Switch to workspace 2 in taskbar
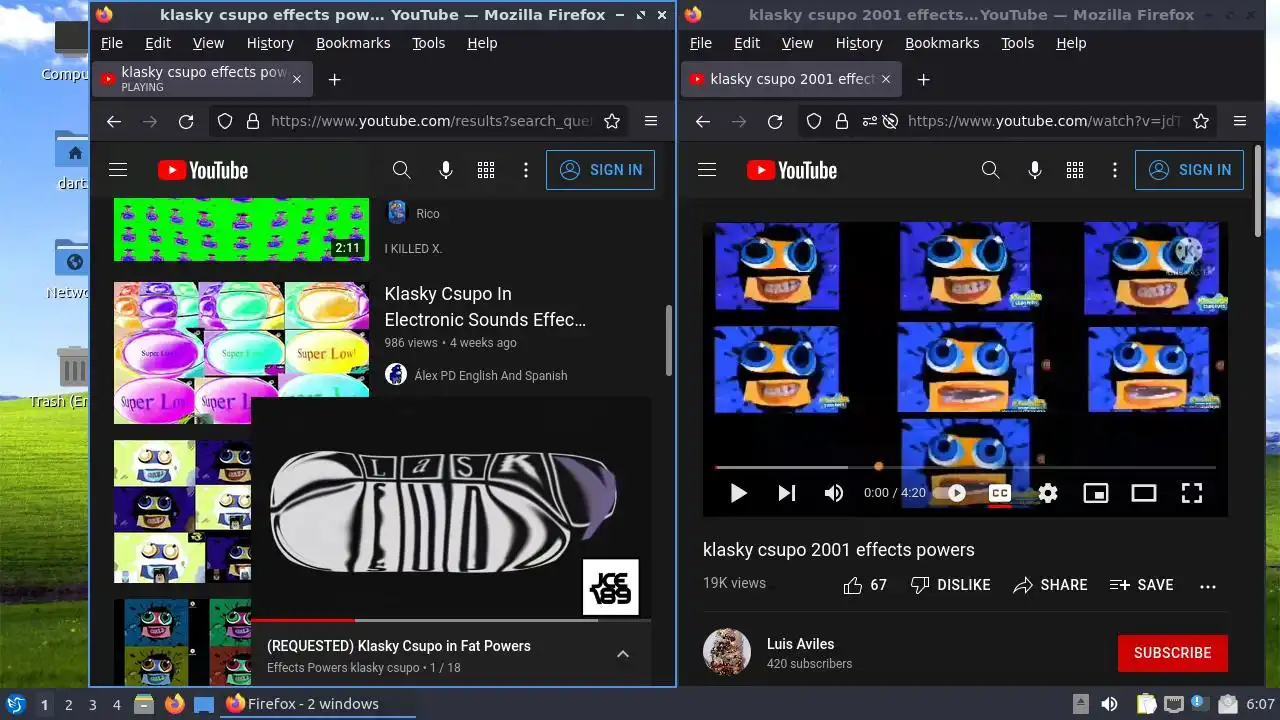The image size is (1280, 720). [68, 704]
